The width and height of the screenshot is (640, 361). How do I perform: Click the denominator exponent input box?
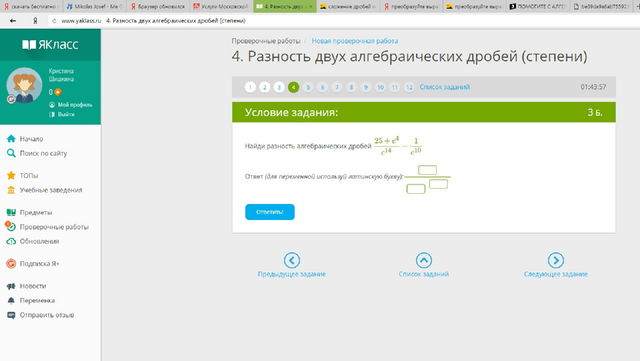(438, 184)
